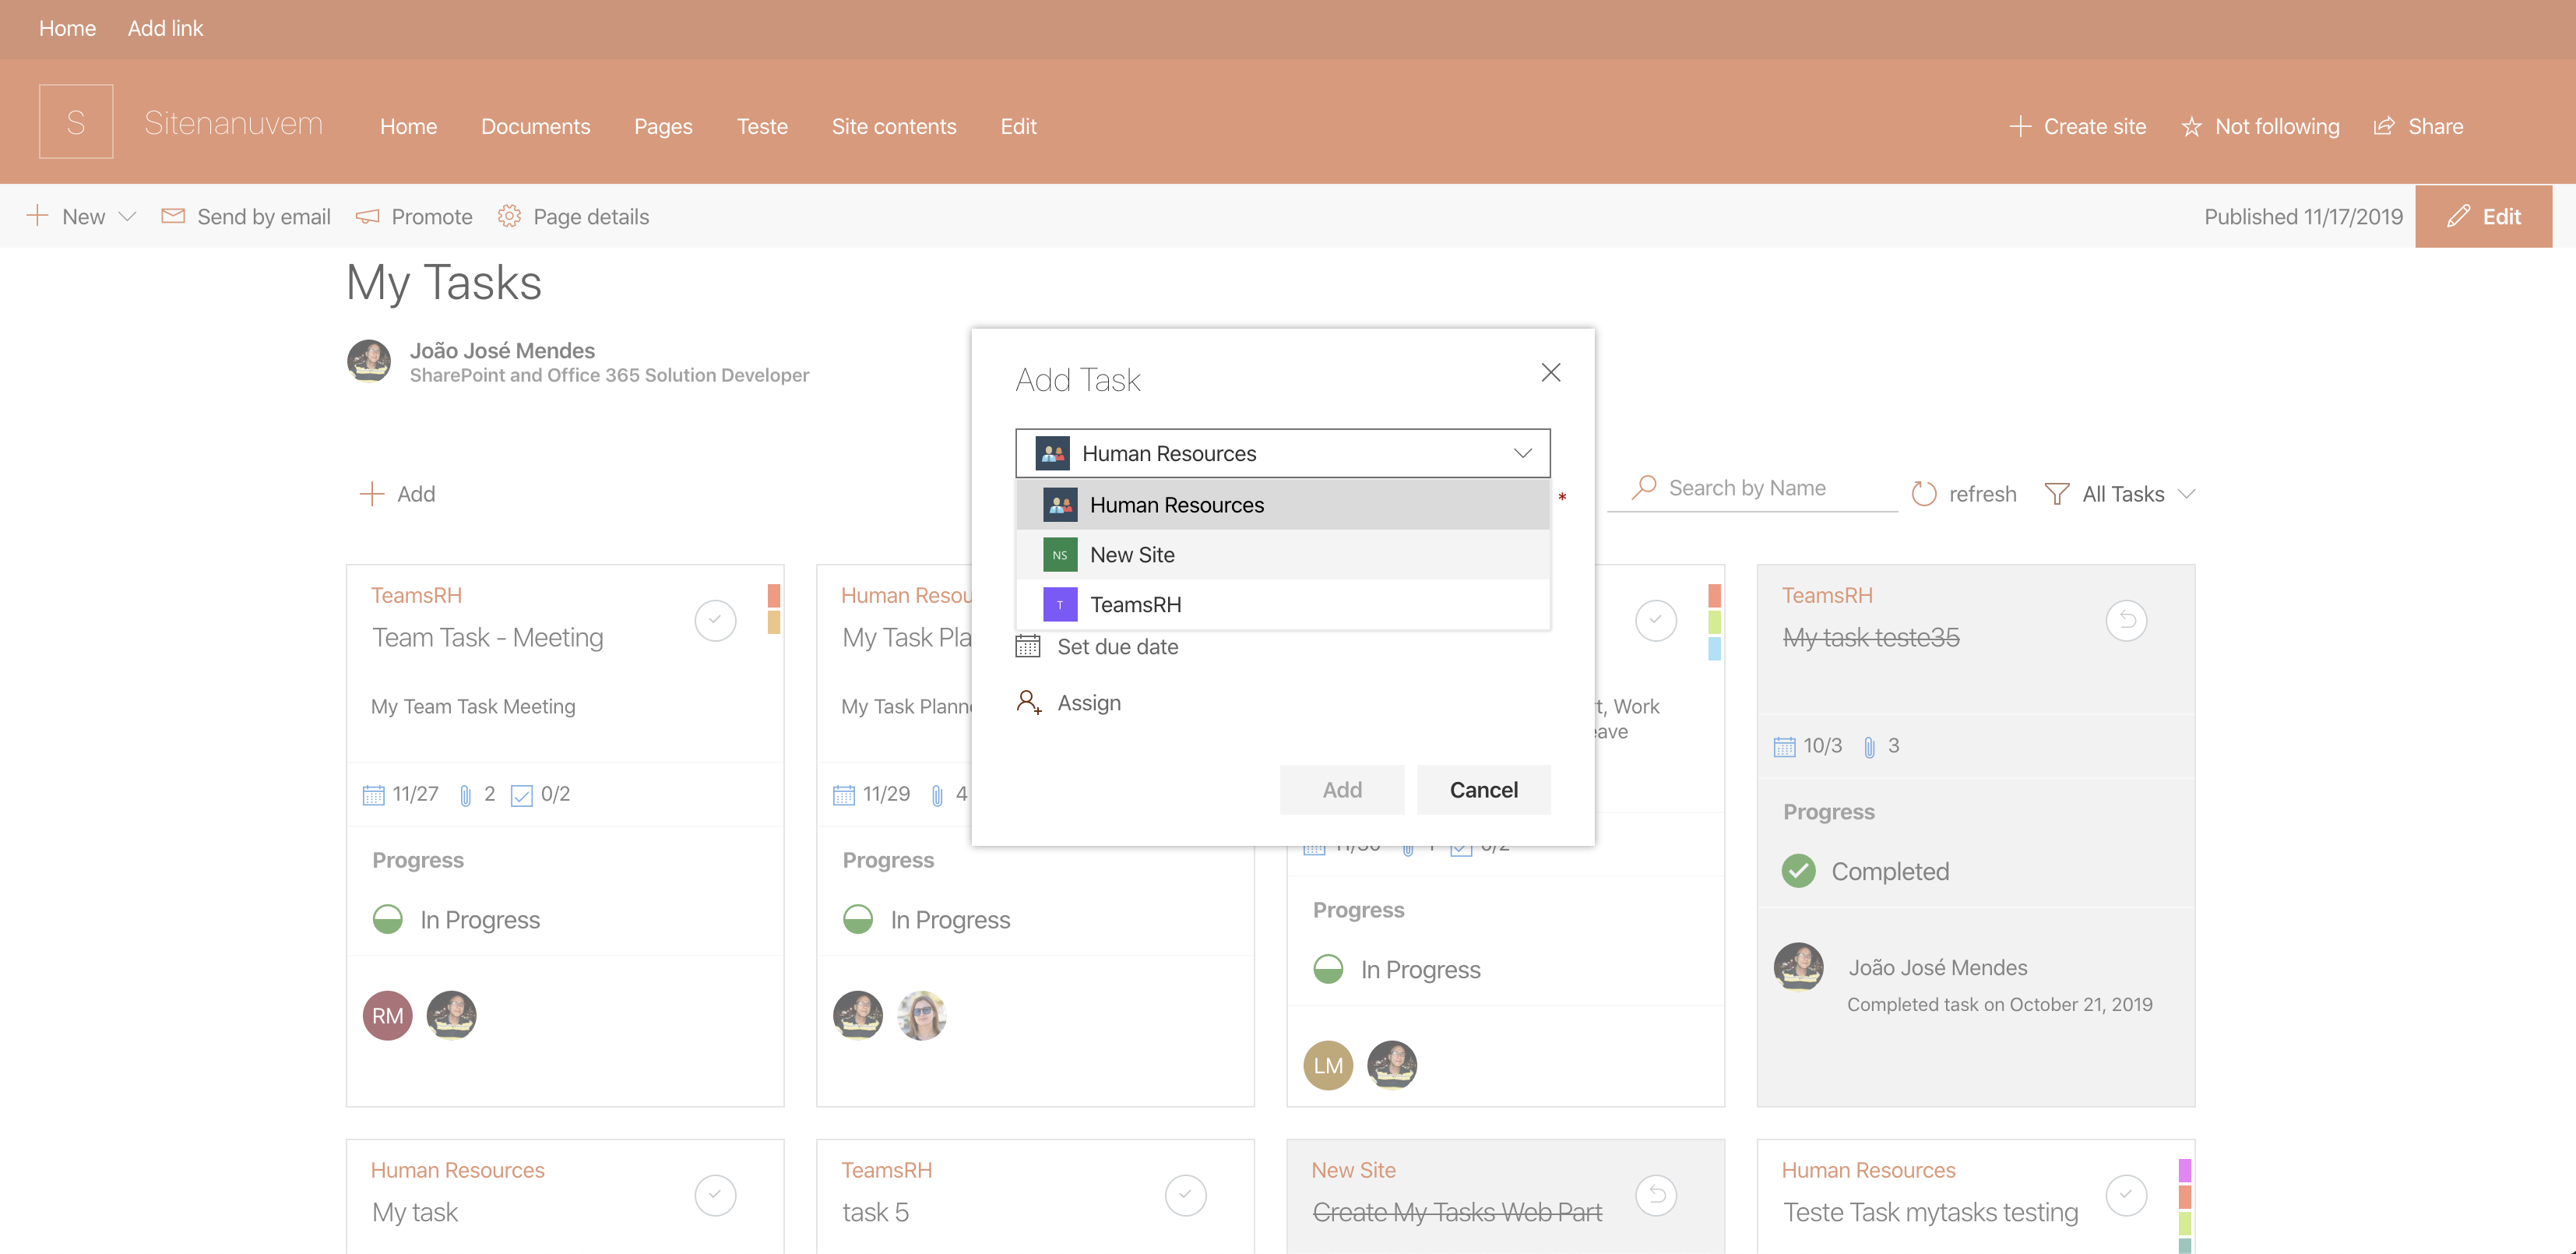The image size is (2576, 1254).
Task: Click the Send by email envelope icon
Action: click(x=173, y=216)
